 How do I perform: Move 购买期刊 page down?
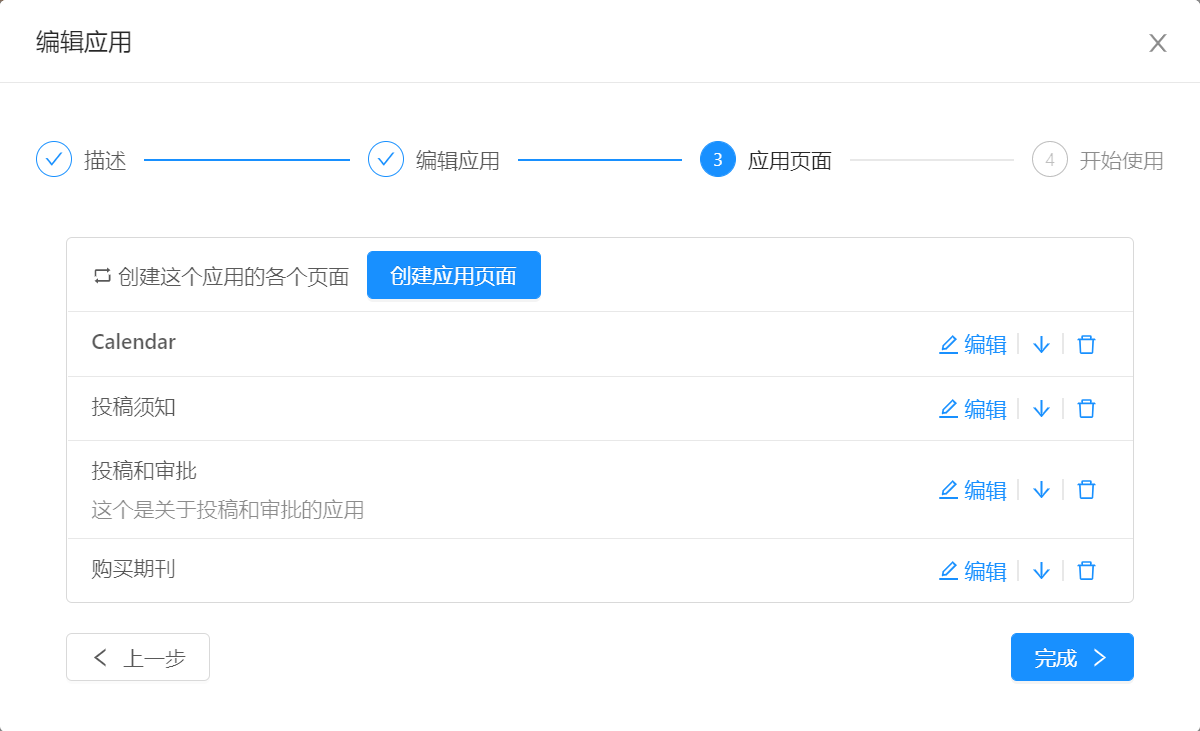pyautogui.click(x=1041, y=571)
